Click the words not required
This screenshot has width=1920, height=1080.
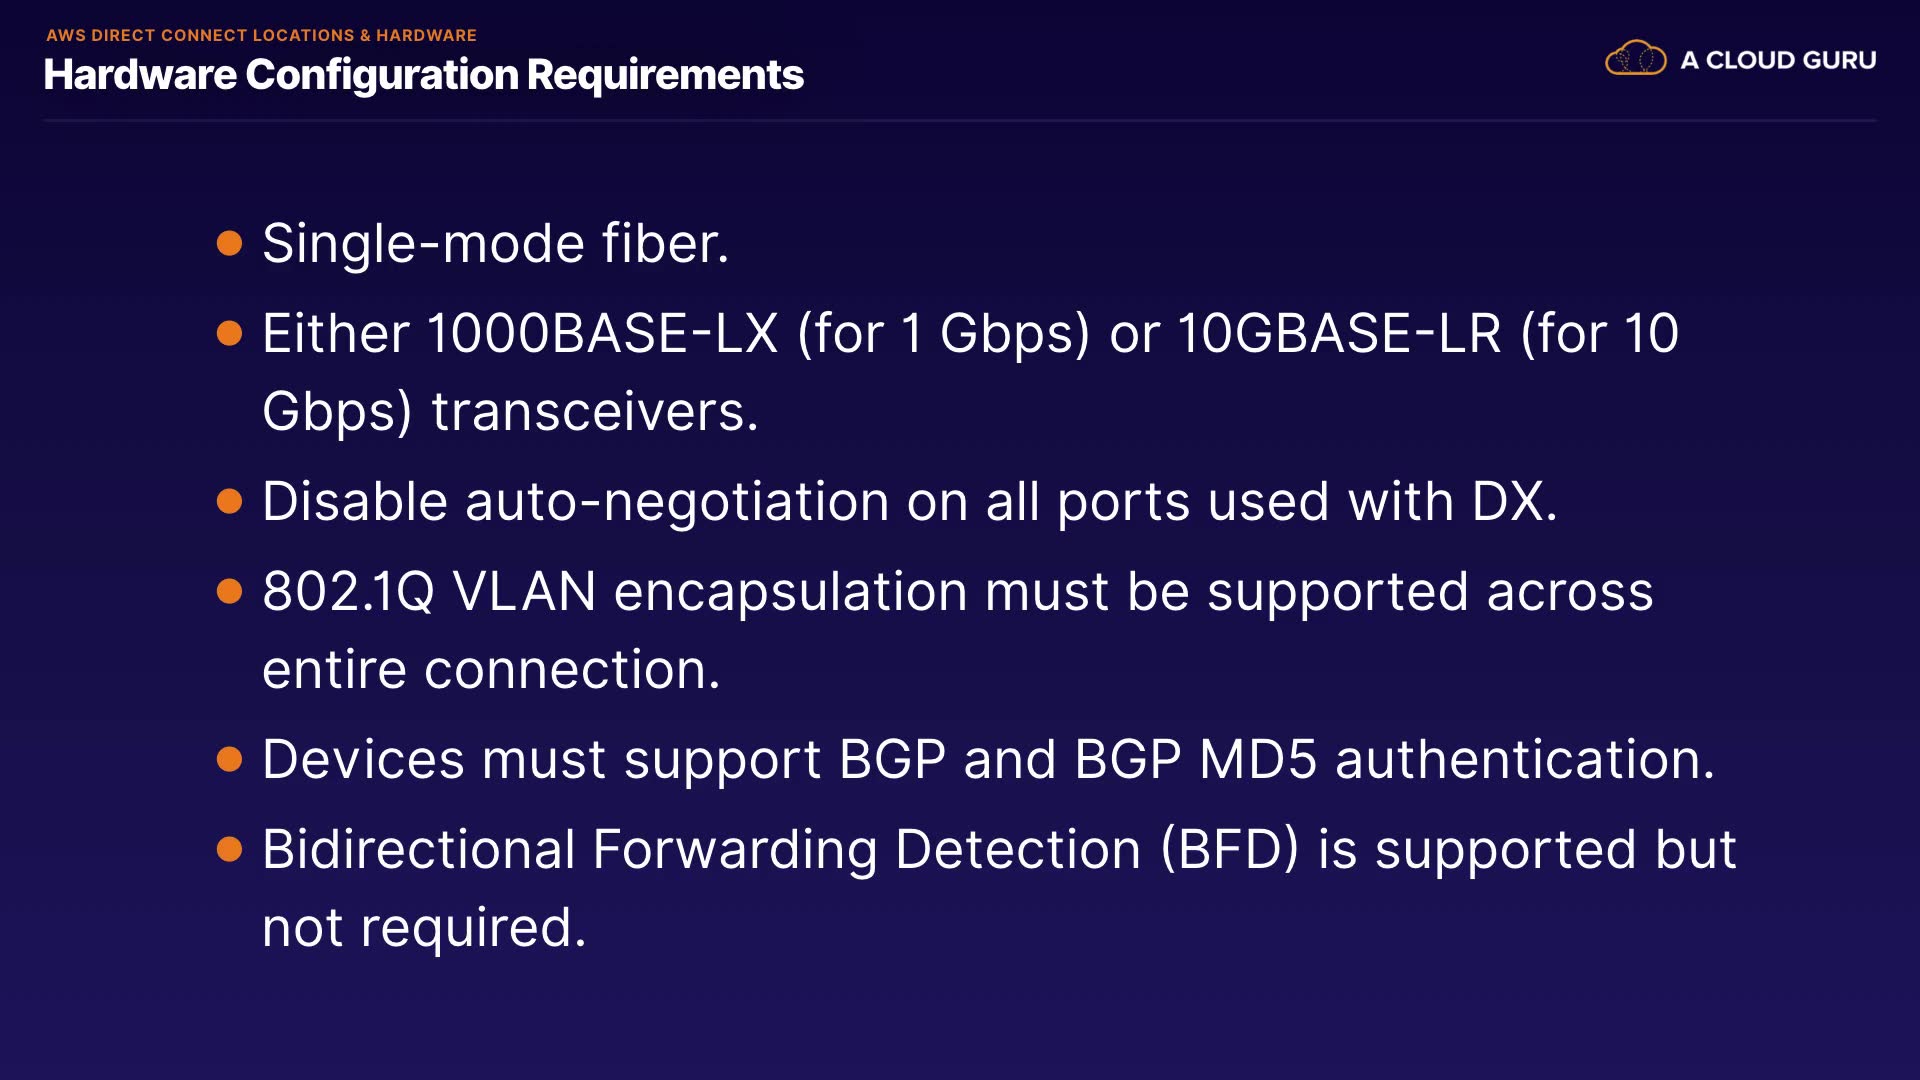click(423, 928)
